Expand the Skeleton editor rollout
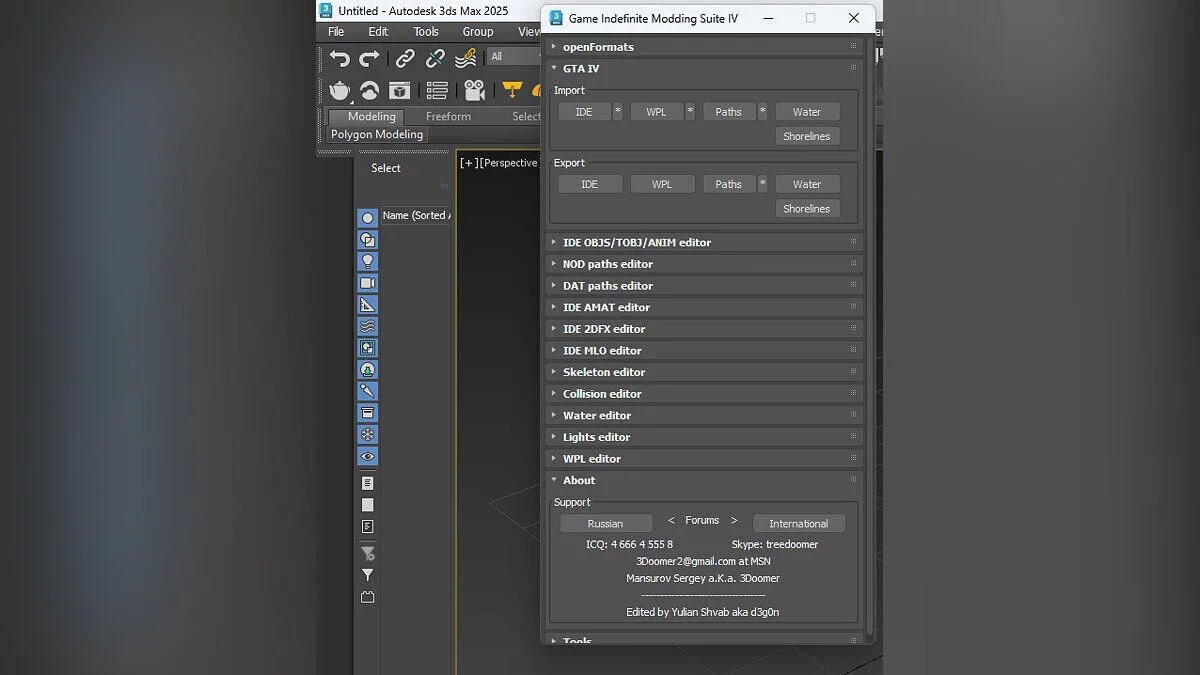 click(704, 372)
